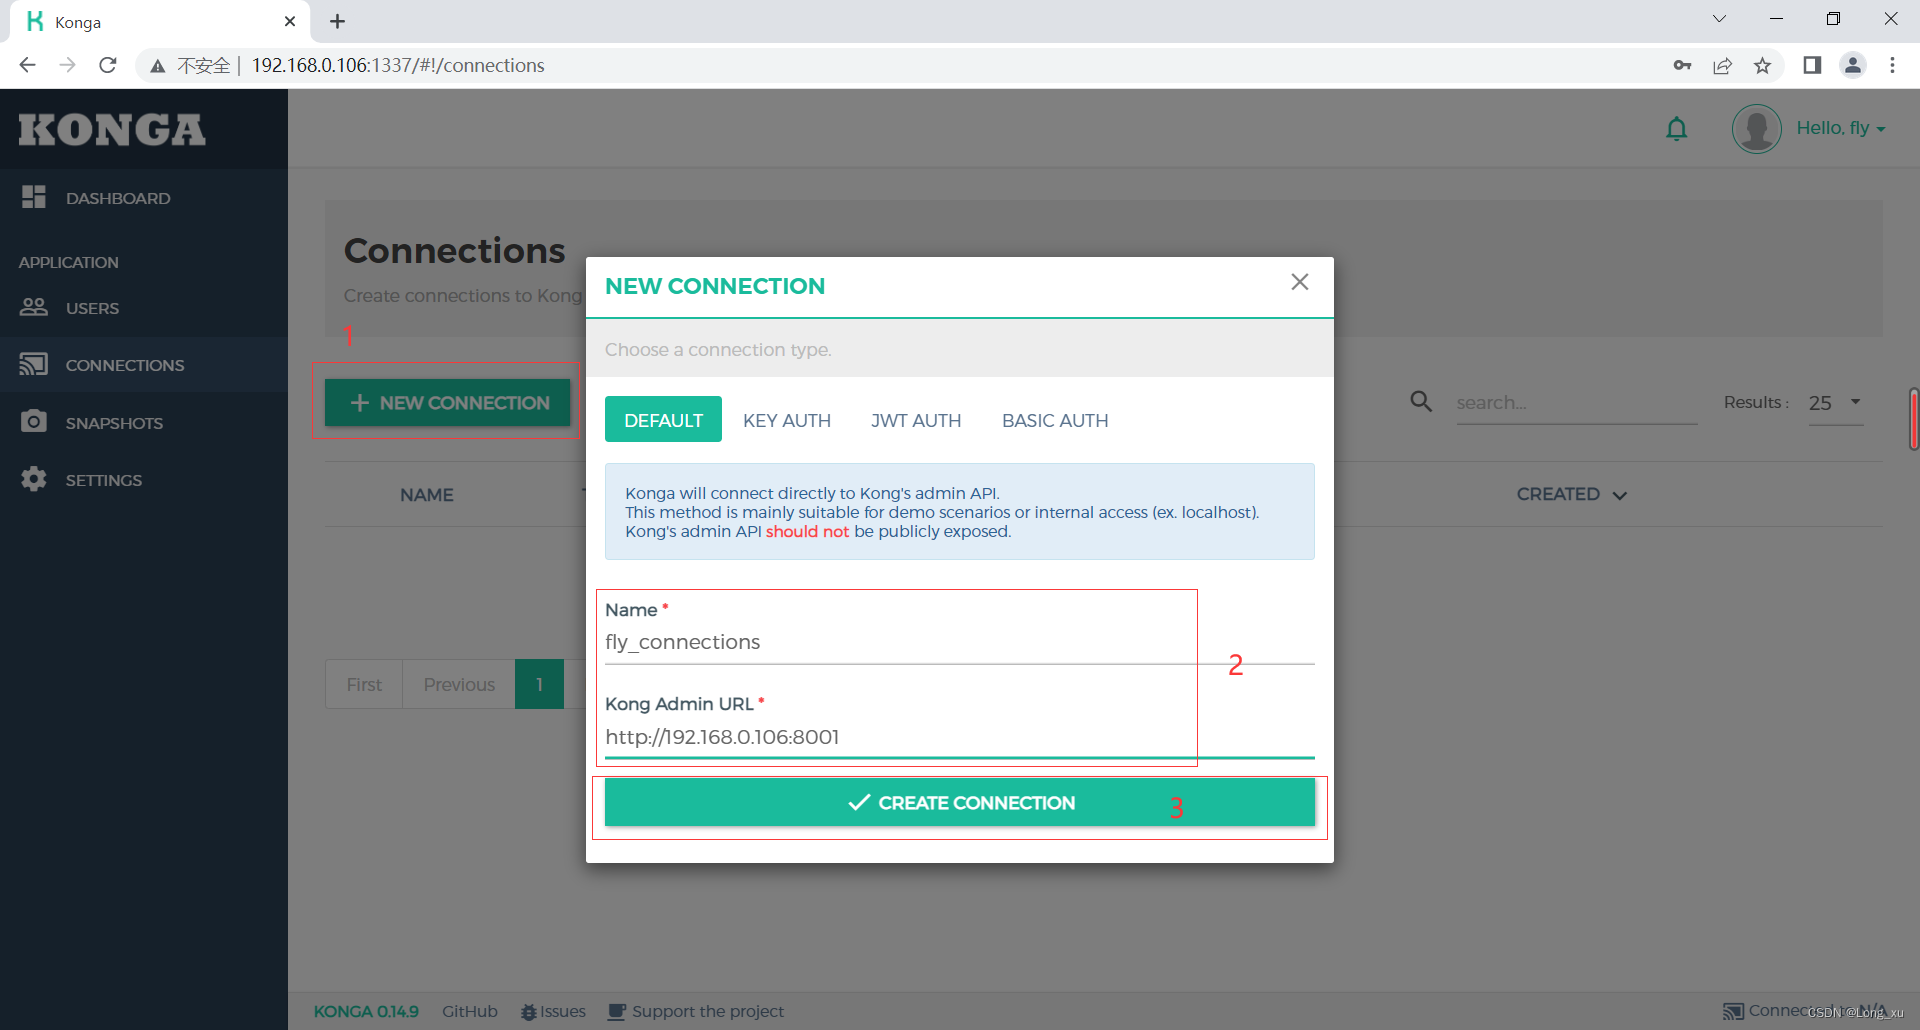
Task: Click the user avatar icon
Action: click(x=1757, y=129)
